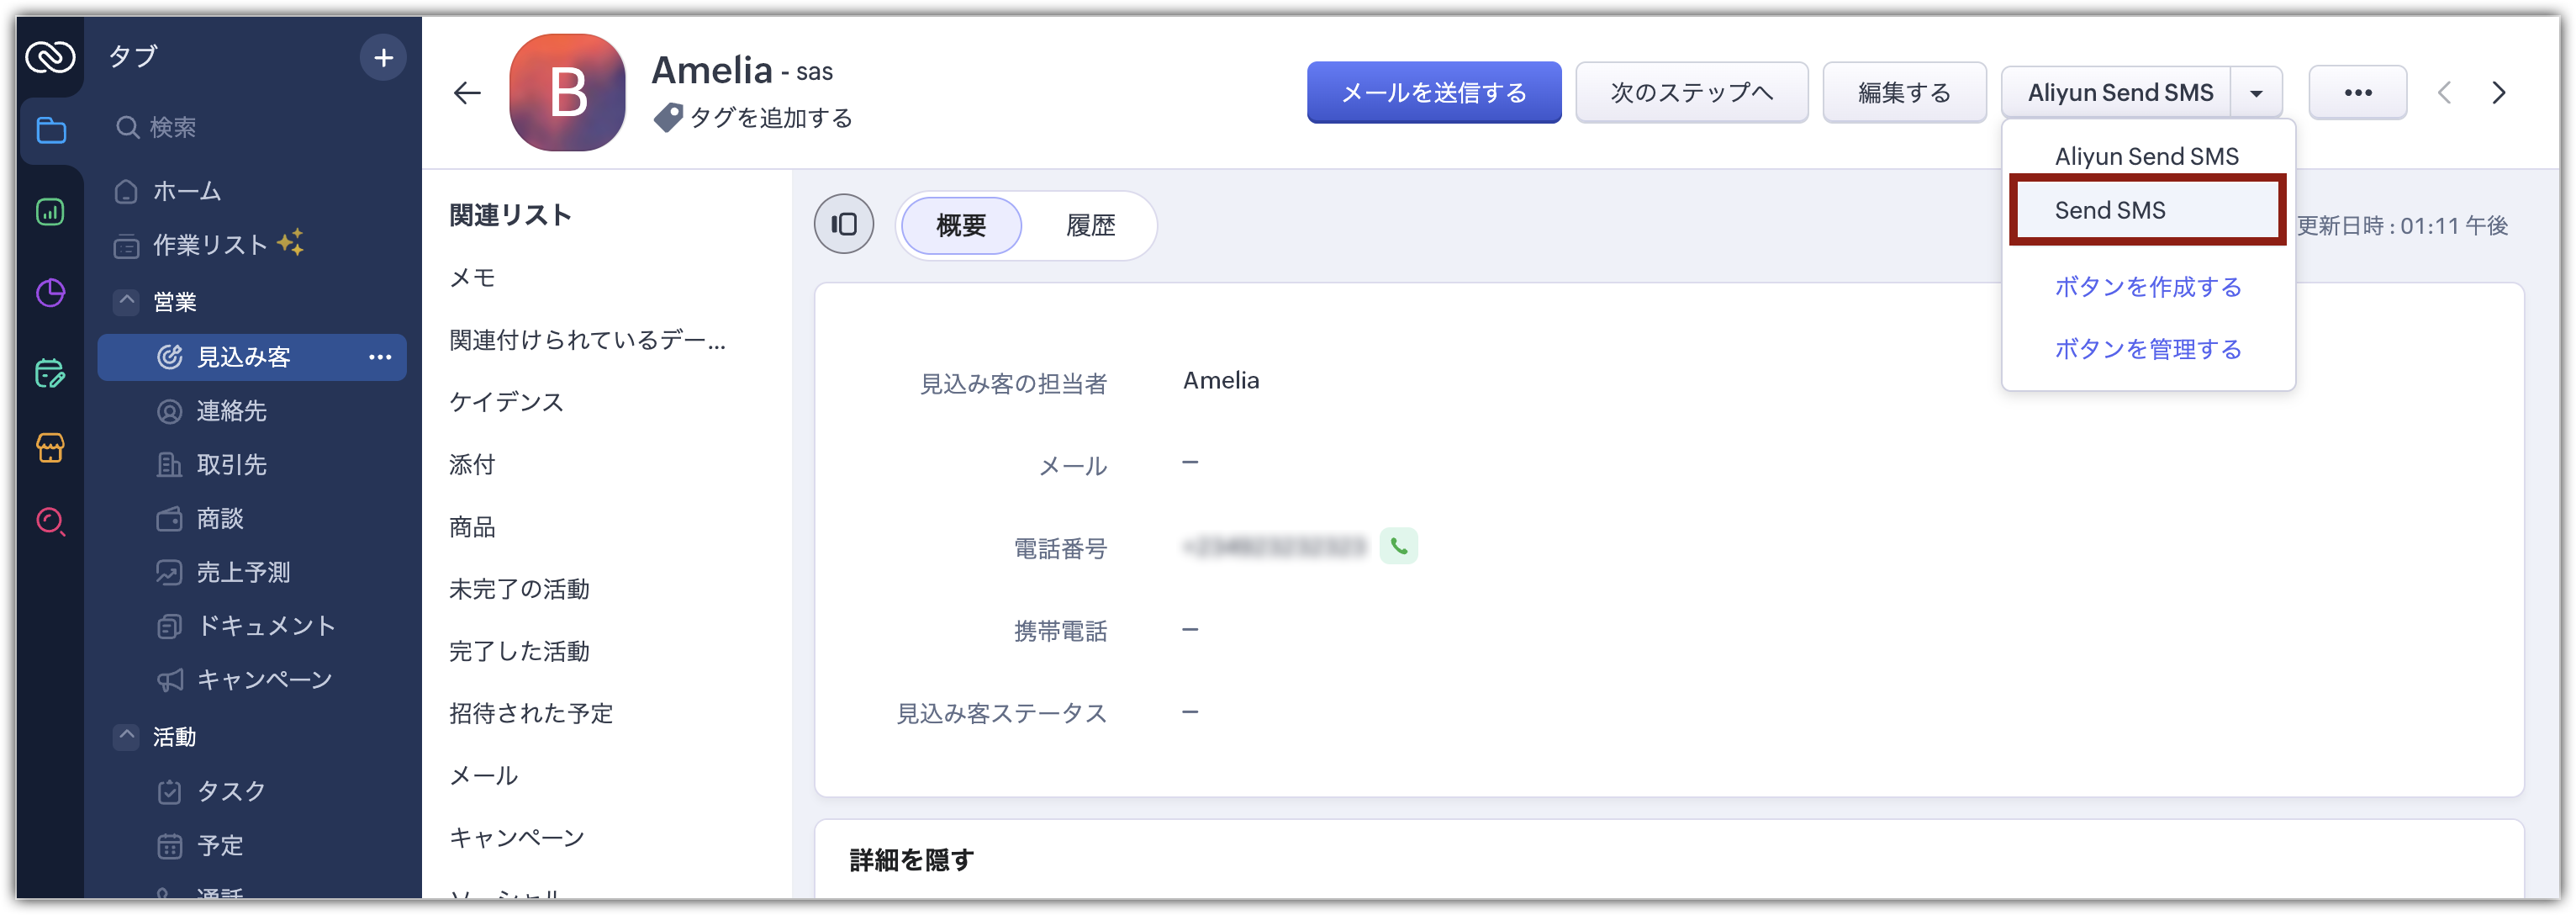The image size is (2576, 915).
Task: Click メールを送信する button
Action: [1433, 93]
